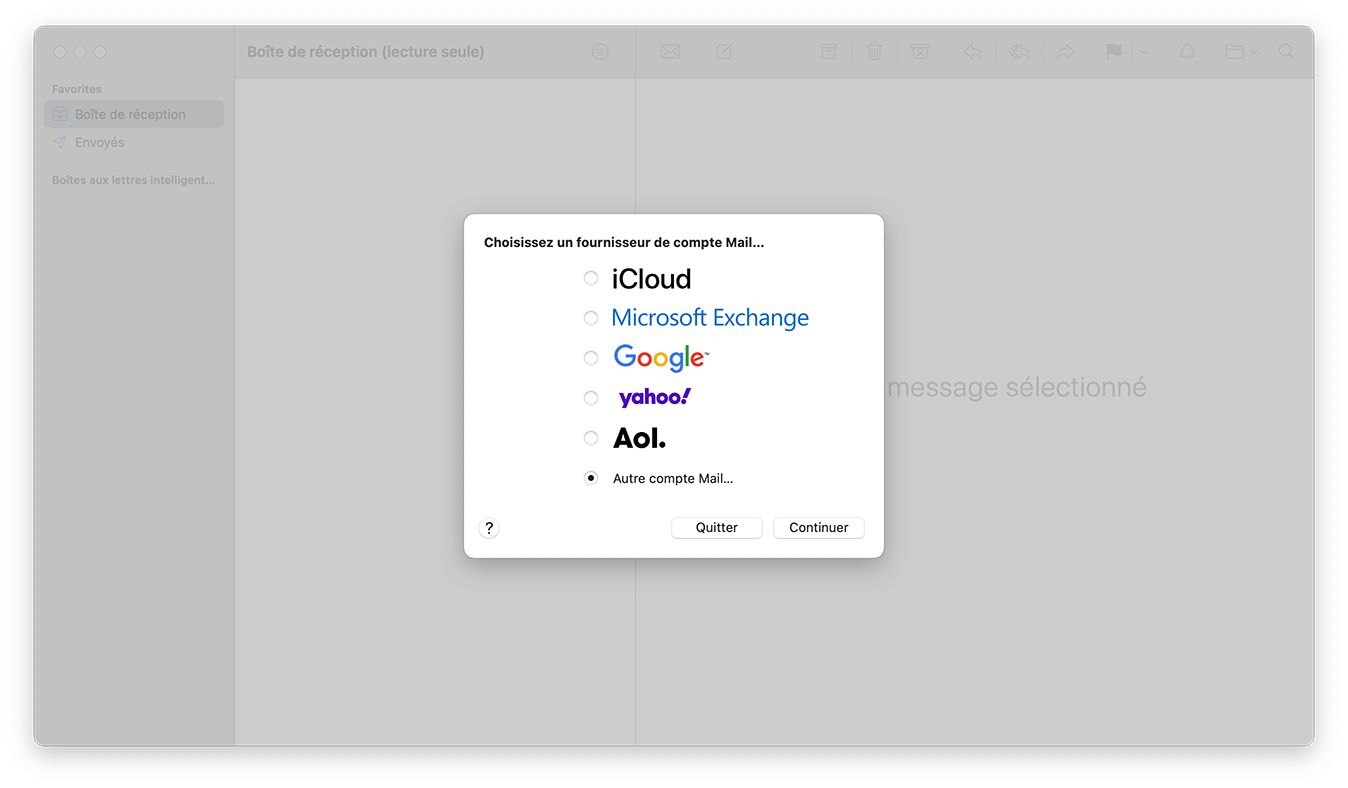Select the Google account radio button

[x=591, y=358]
